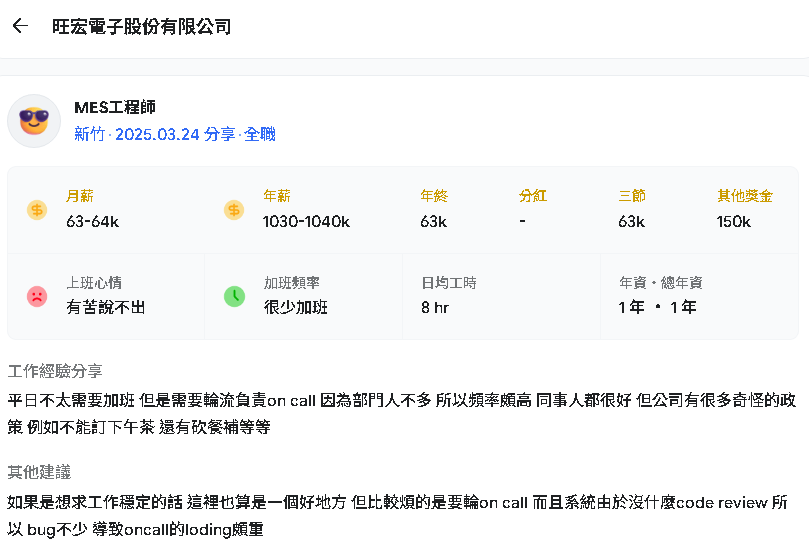Go back using the left arrow

click(x=20, y=26)
